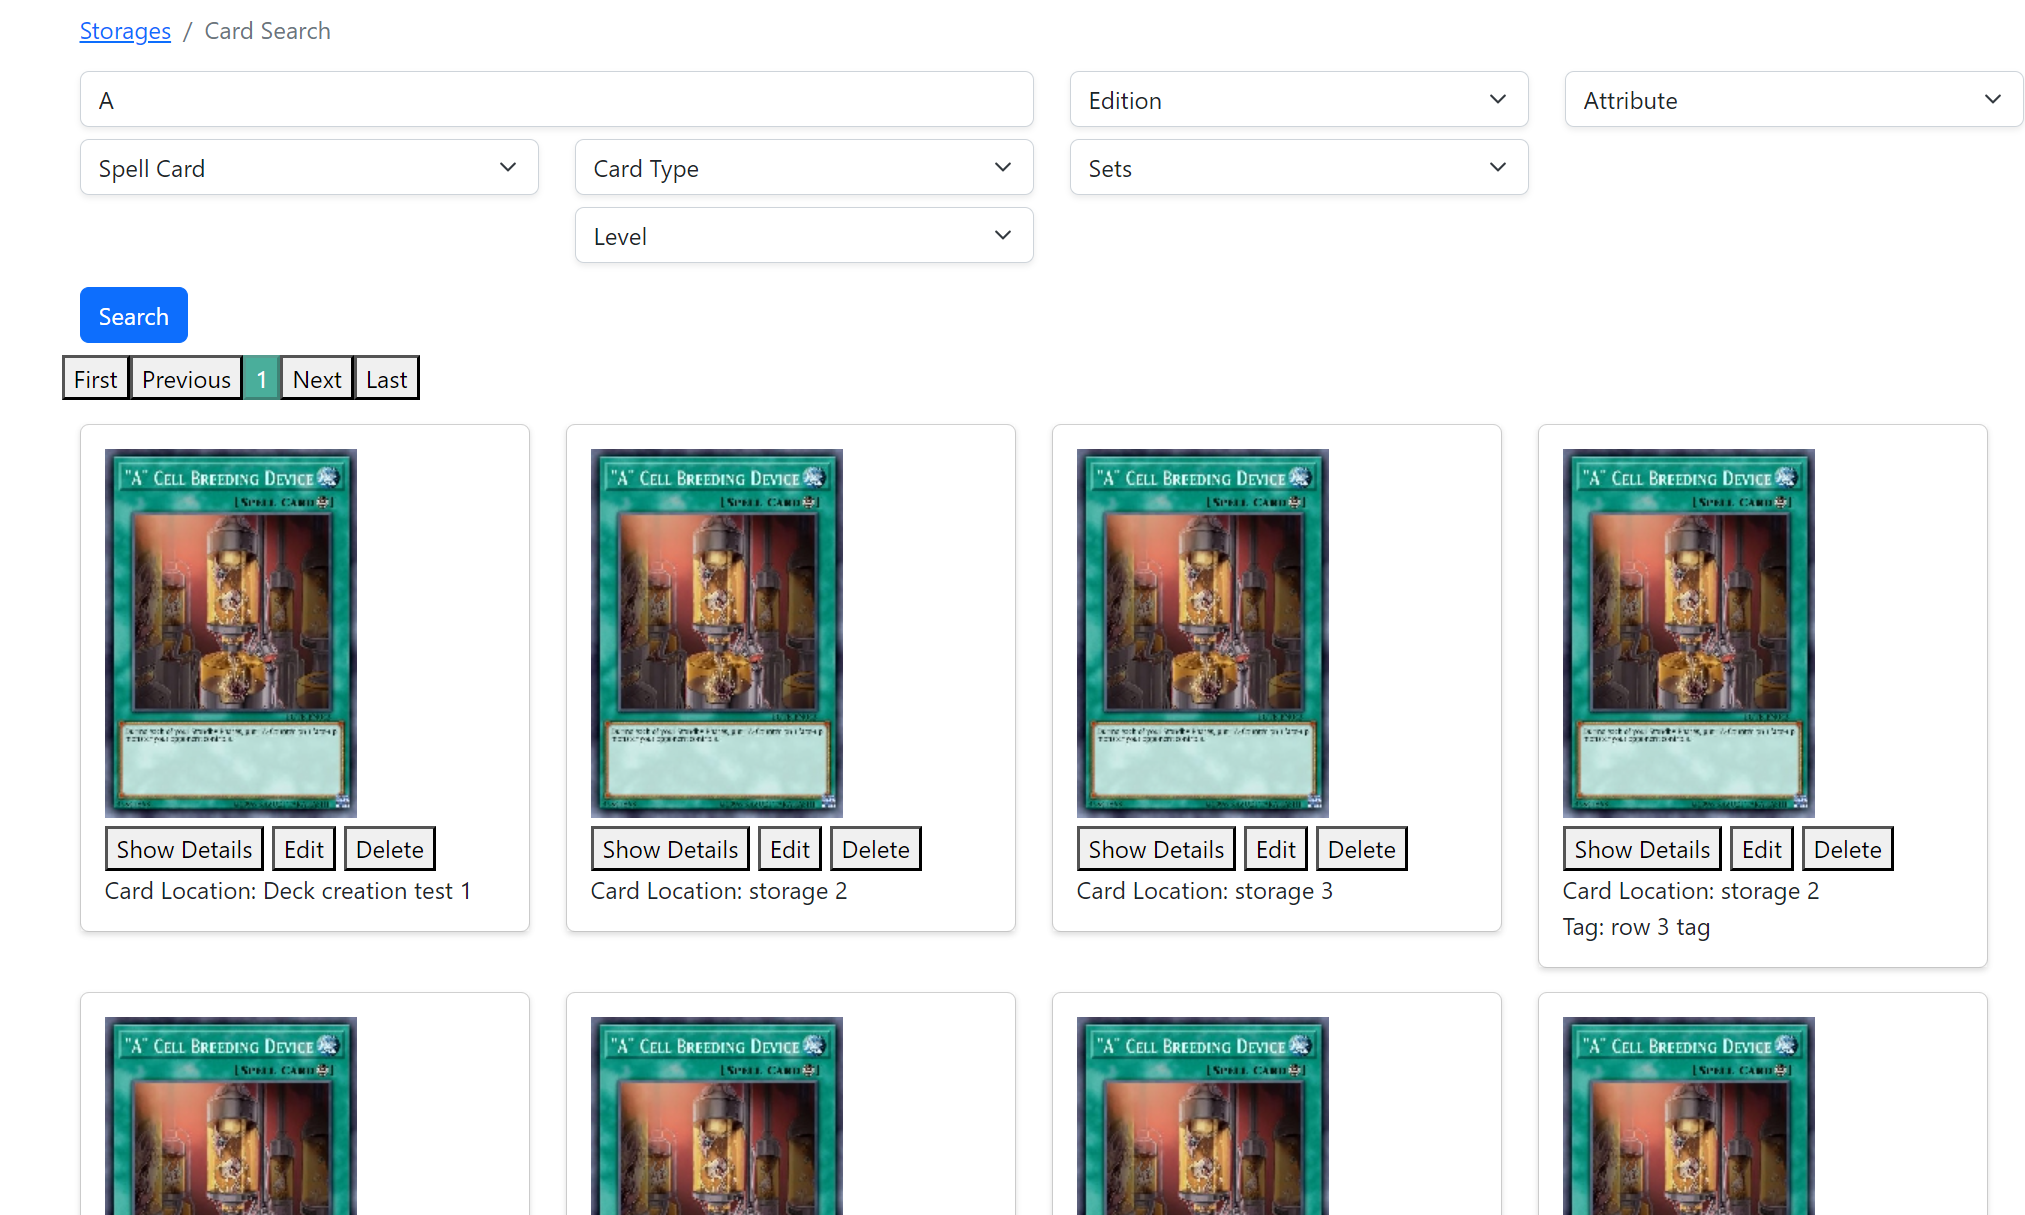Click card image in storage 3 card
Screen dimensions: 2025x1215
pos(1203,633)
